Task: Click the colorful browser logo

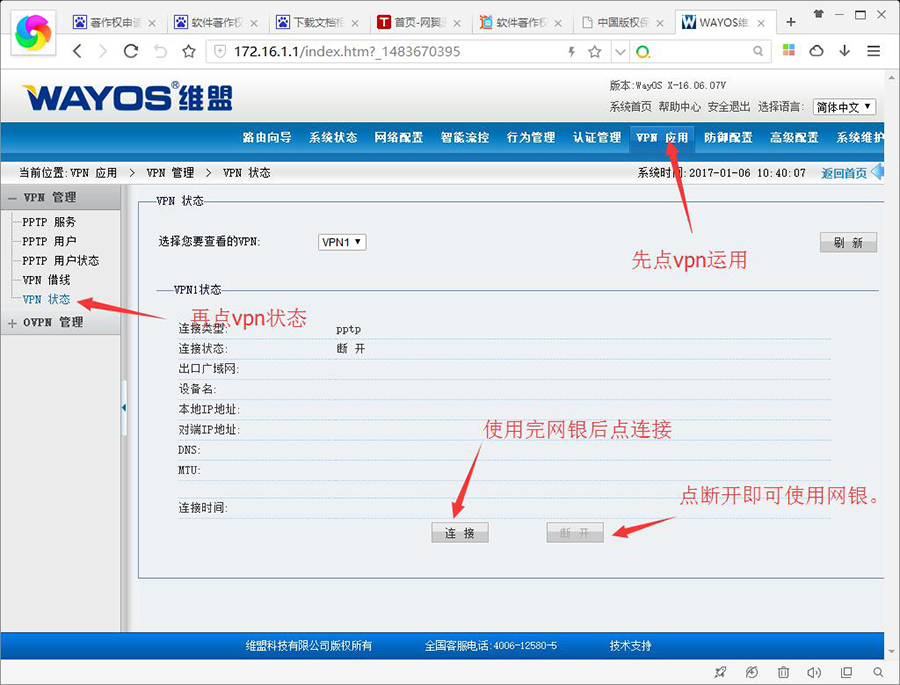Action: click(33, 33)
